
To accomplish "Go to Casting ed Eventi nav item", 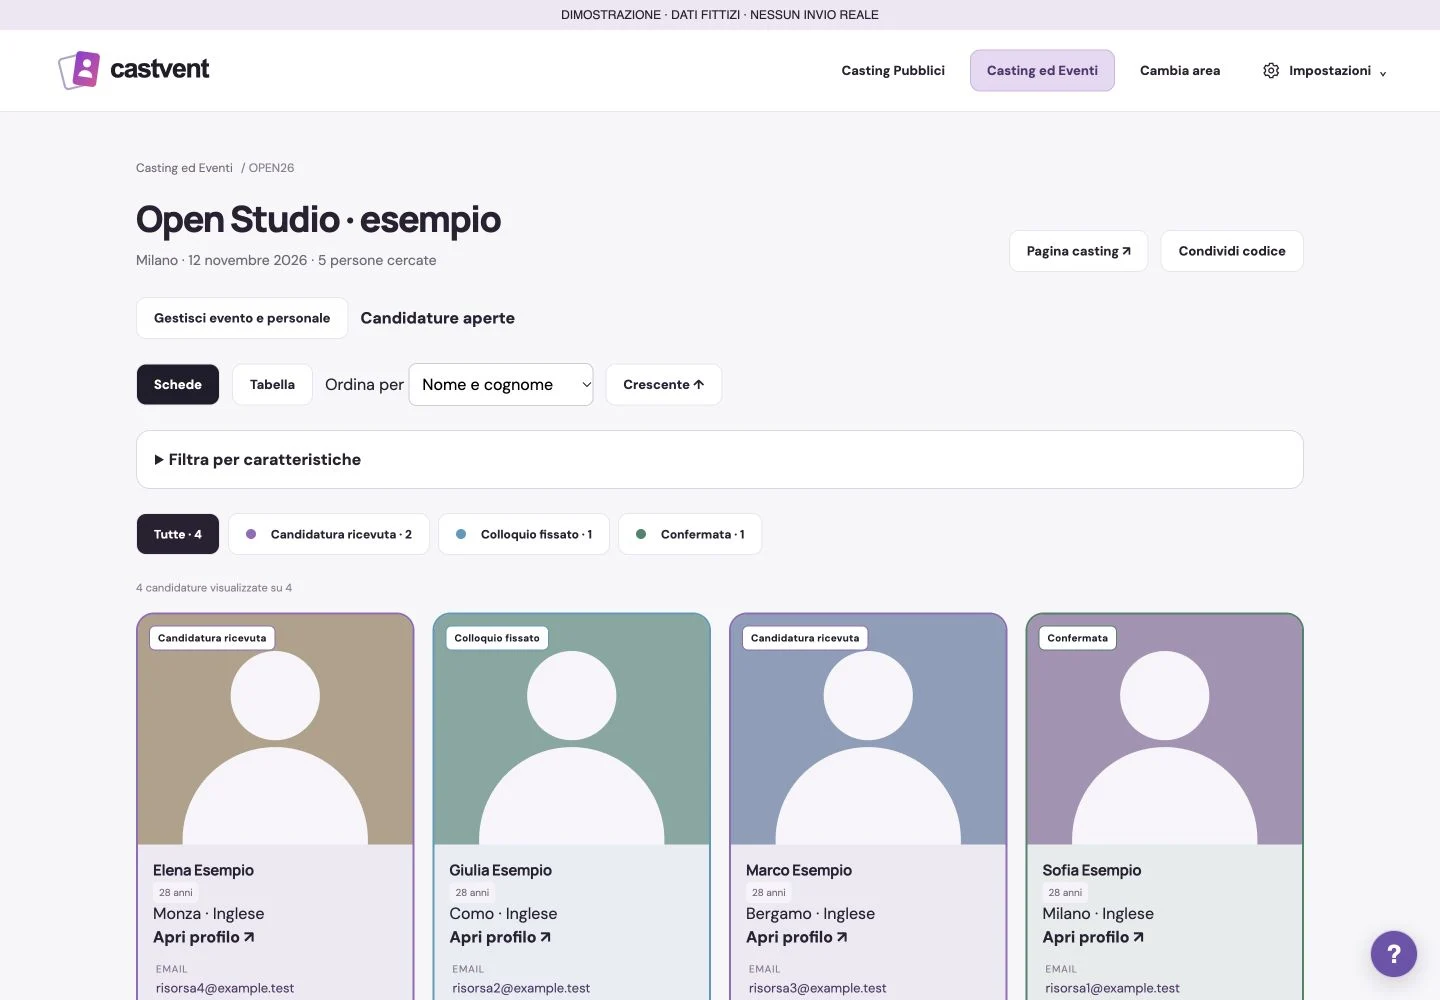I will [x=1042, y=71].
